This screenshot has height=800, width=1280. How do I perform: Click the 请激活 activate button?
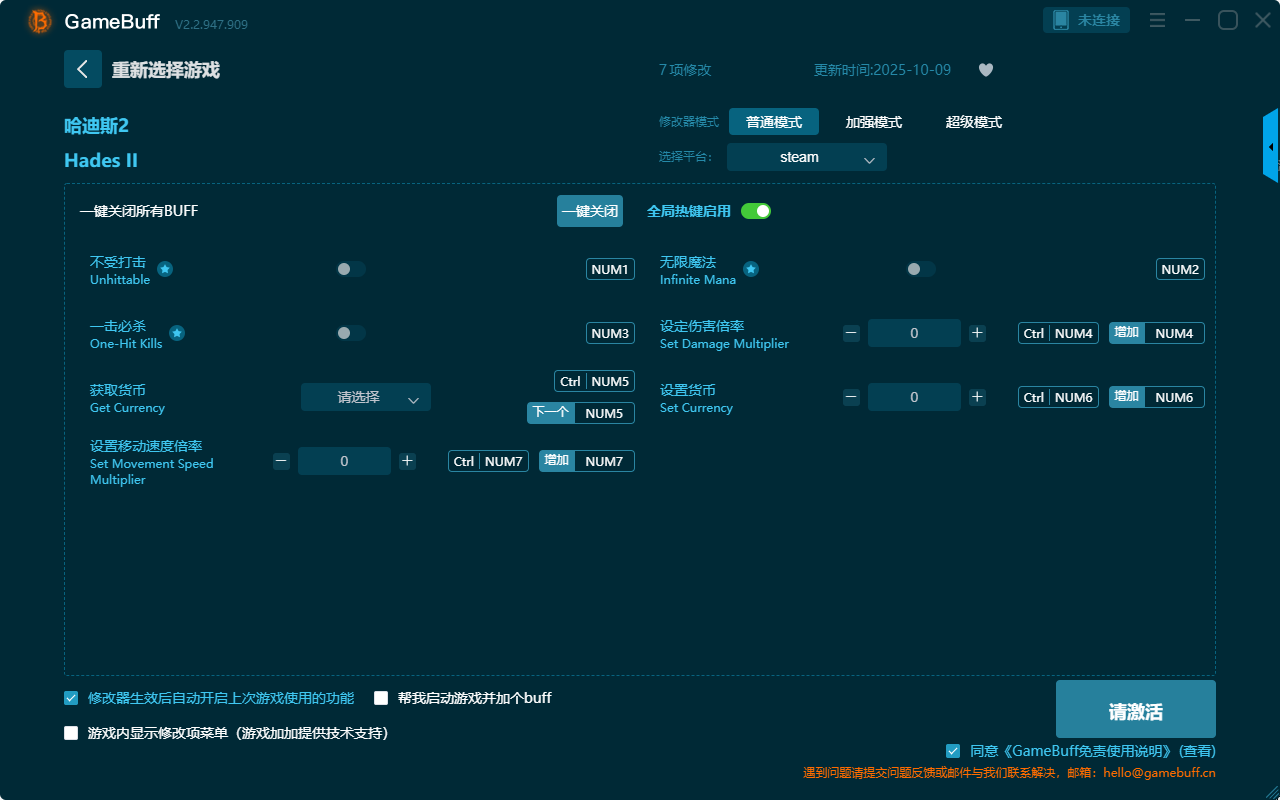1135,711
